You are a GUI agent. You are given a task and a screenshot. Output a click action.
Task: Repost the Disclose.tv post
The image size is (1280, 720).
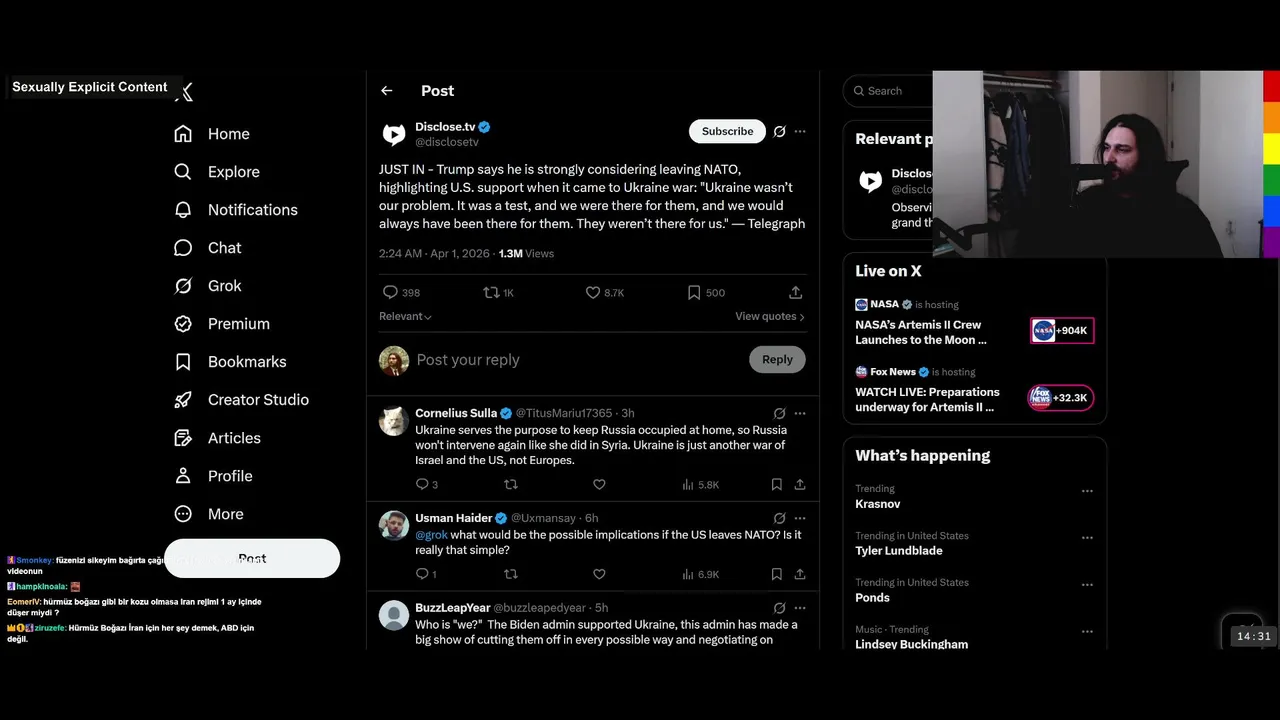point(491,293)
